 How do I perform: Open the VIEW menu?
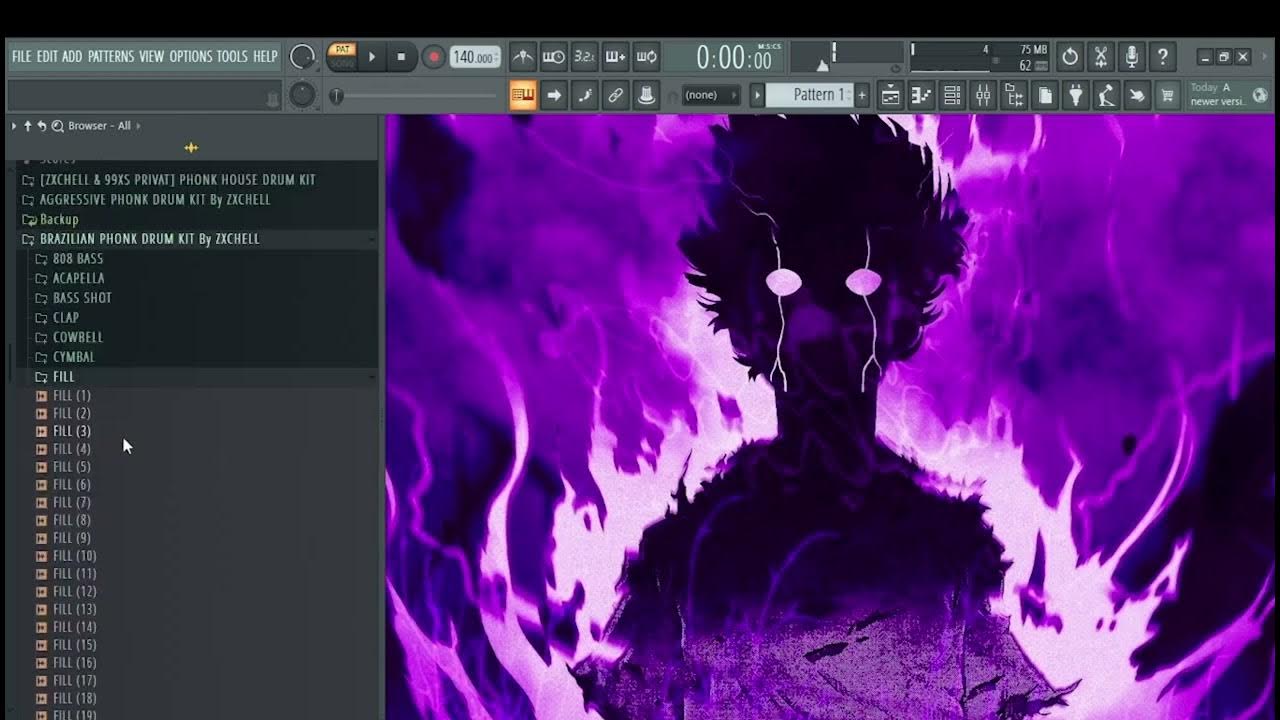point(151,56)
